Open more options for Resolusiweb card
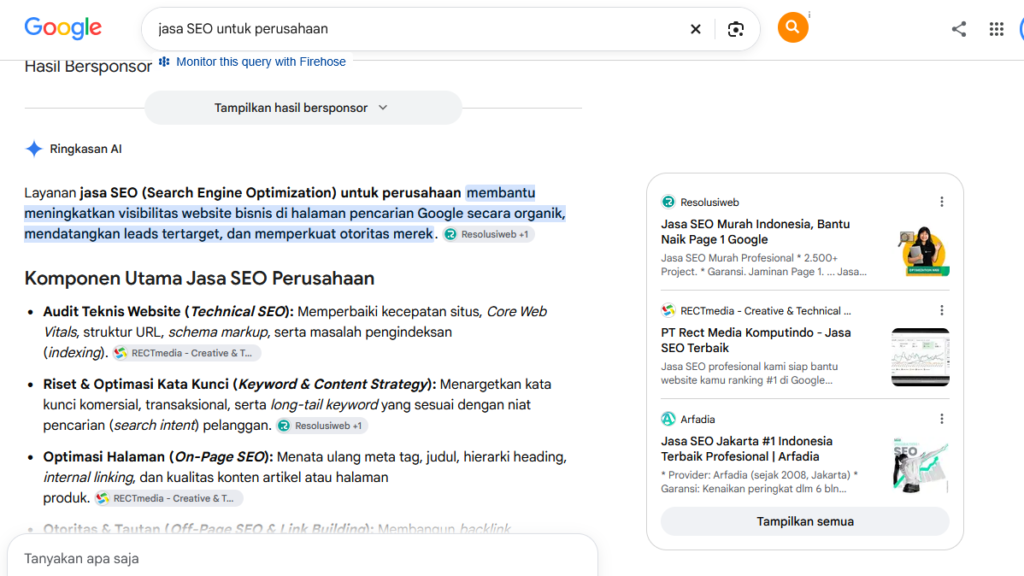1024x576 pixels. [x=942, y=202]
